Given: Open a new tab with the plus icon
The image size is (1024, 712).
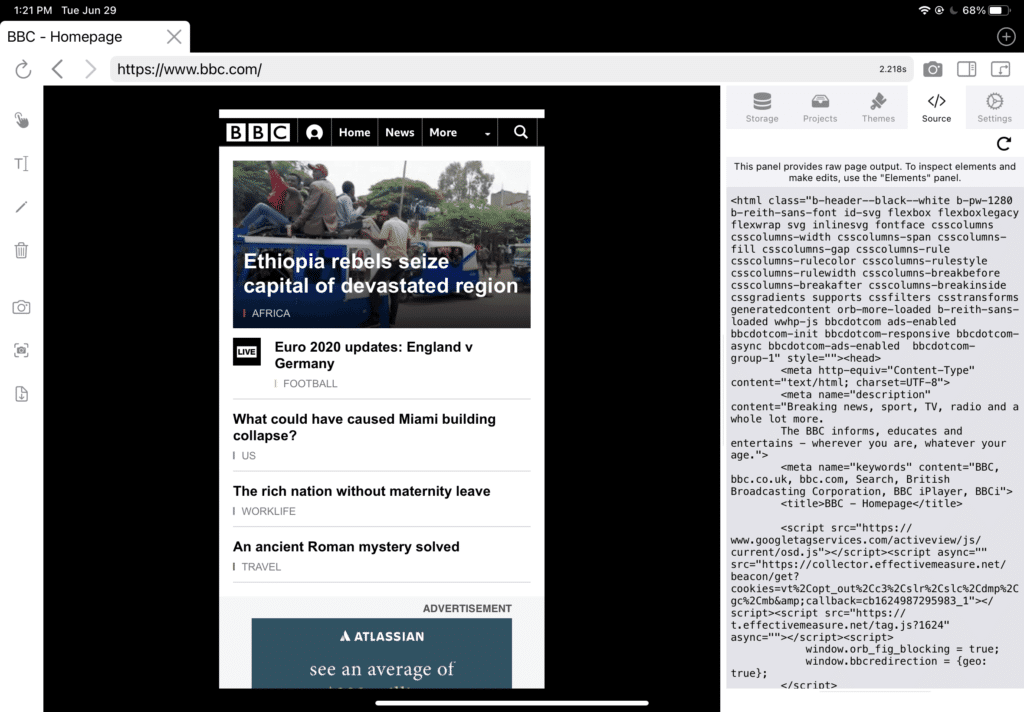Looking at the screenshot, I should pos(1006,37).
